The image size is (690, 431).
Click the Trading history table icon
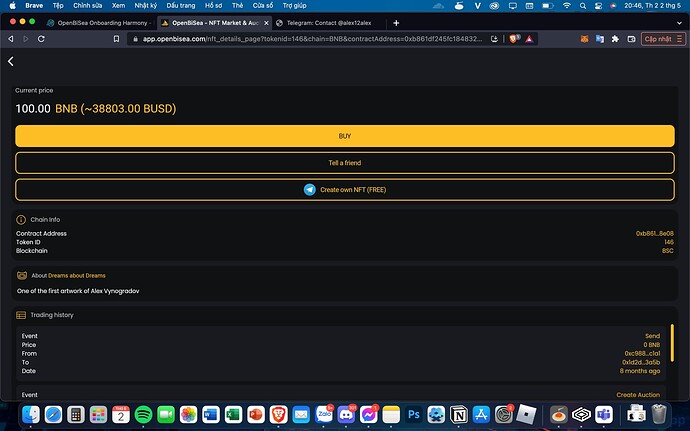21,315
